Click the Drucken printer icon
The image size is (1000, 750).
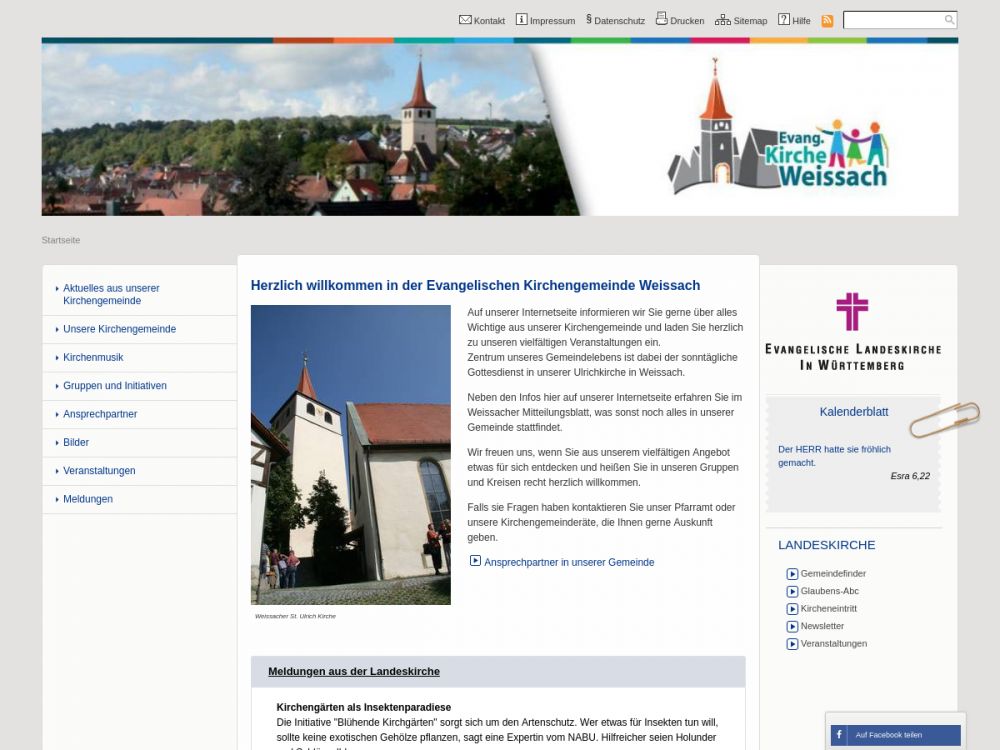coord(661,19)
